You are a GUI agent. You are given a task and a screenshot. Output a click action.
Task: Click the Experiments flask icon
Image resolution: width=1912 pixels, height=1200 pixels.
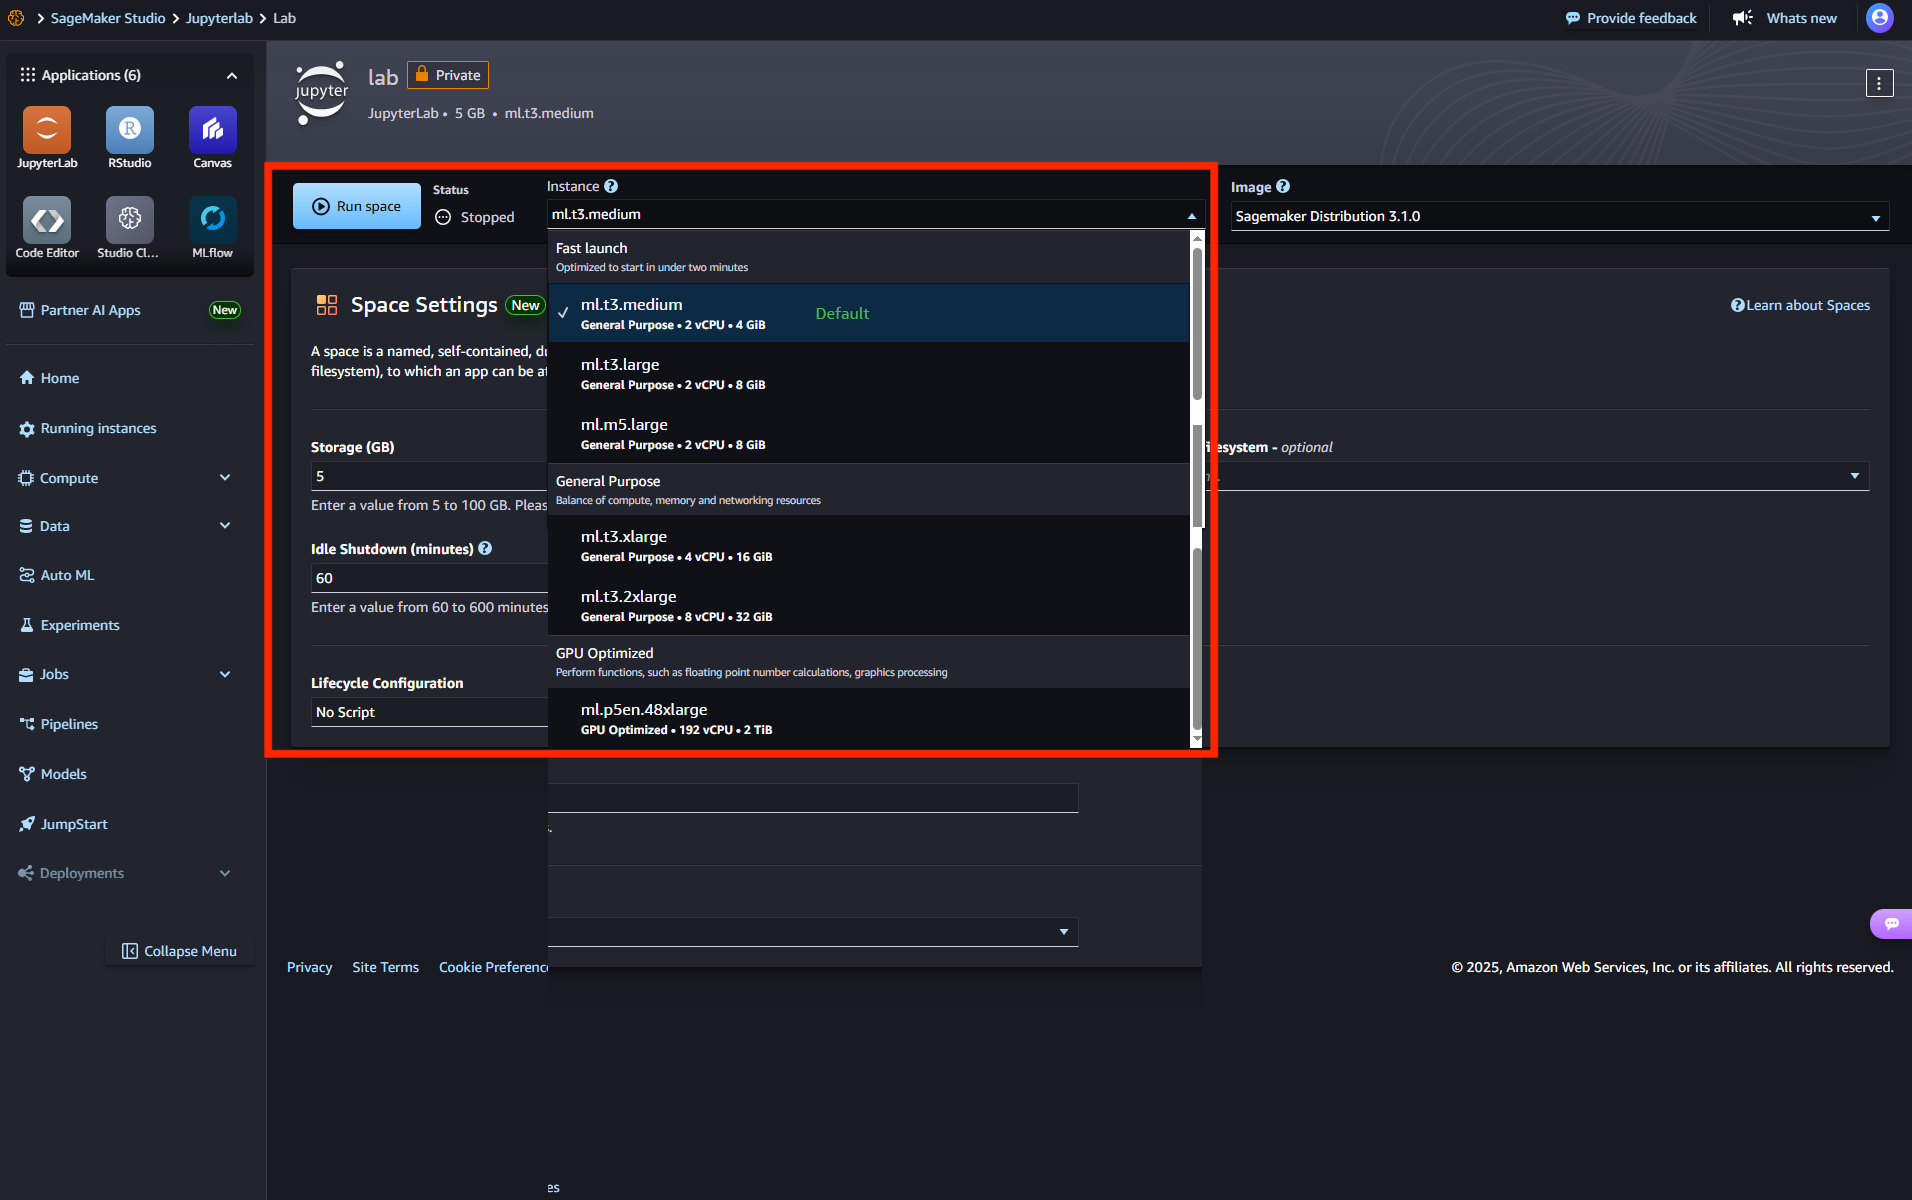[x=27, y=625]
